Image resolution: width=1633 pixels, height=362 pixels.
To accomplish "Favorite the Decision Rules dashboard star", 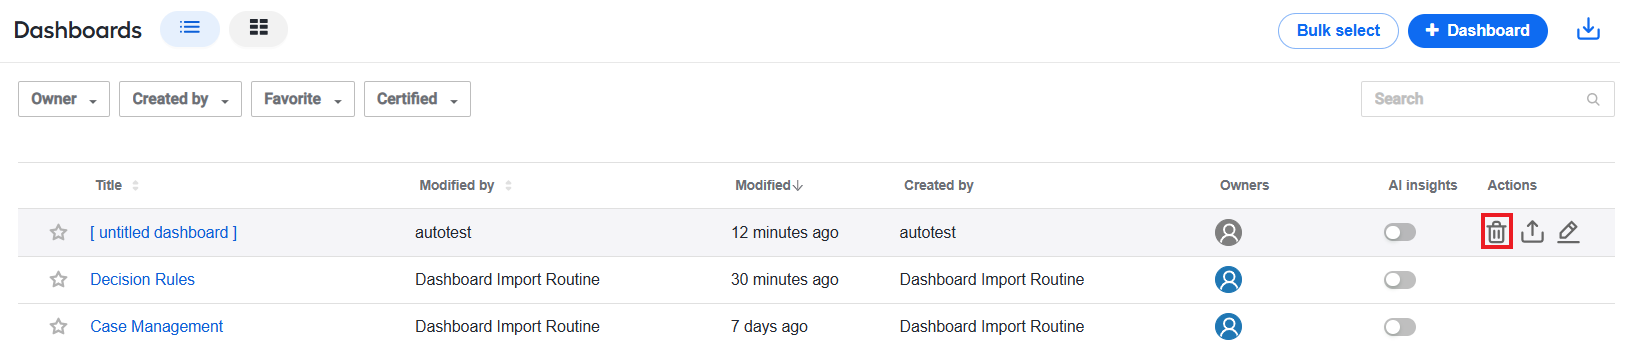I will pos(58,279).
